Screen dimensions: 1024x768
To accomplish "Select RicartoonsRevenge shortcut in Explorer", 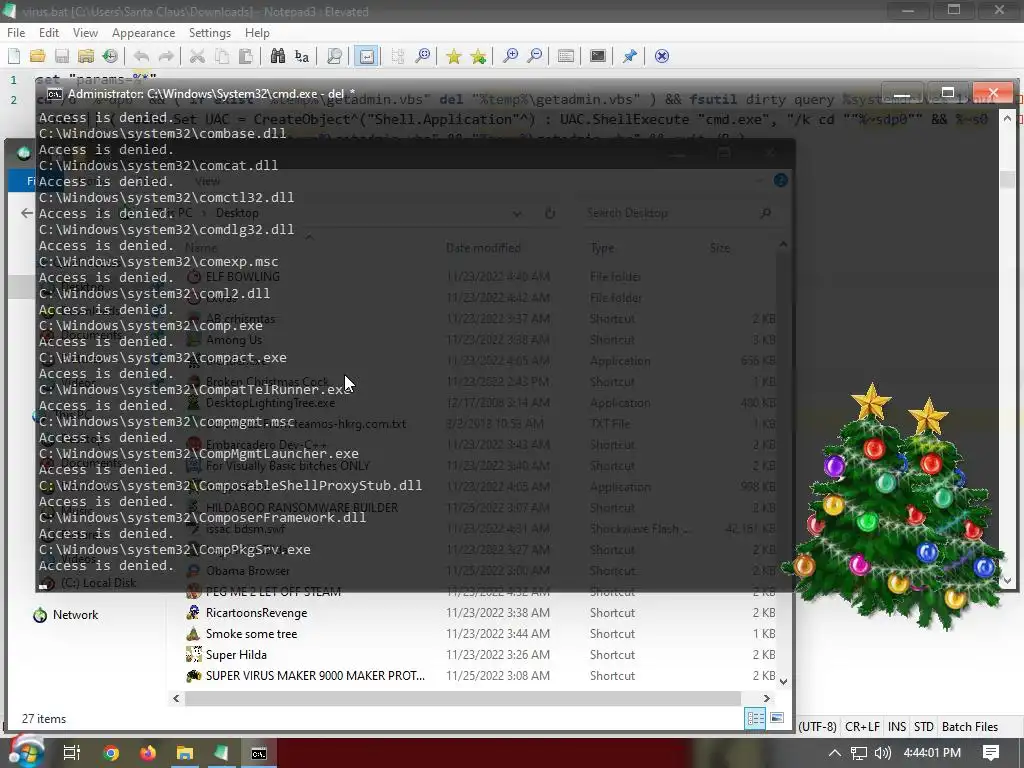I will pos(255,613).
